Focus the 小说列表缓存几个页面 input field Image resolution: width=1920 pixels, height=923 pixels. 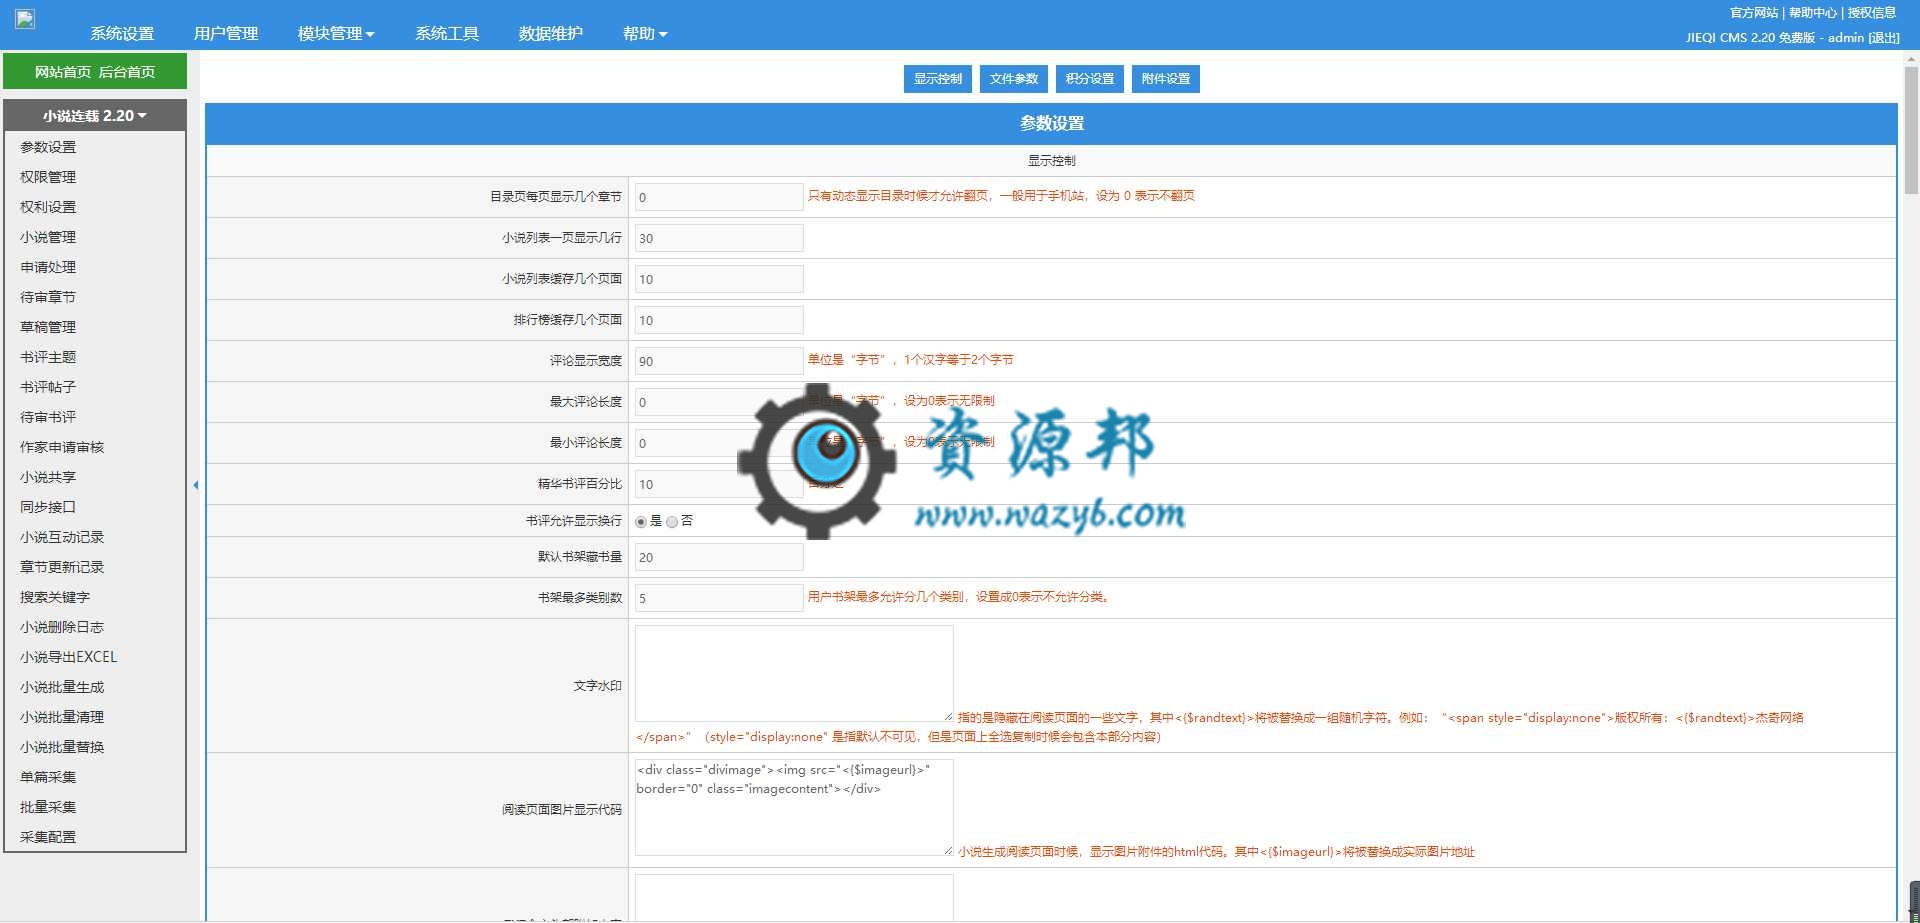(719, 279)
